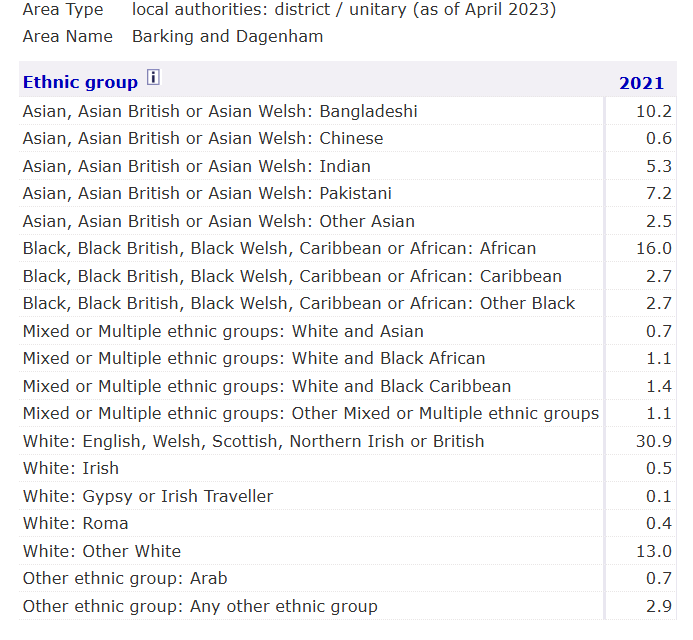Screen dimensions: 693x640
Task: Select the Roma value 0.4
Action: click(659, 524)
